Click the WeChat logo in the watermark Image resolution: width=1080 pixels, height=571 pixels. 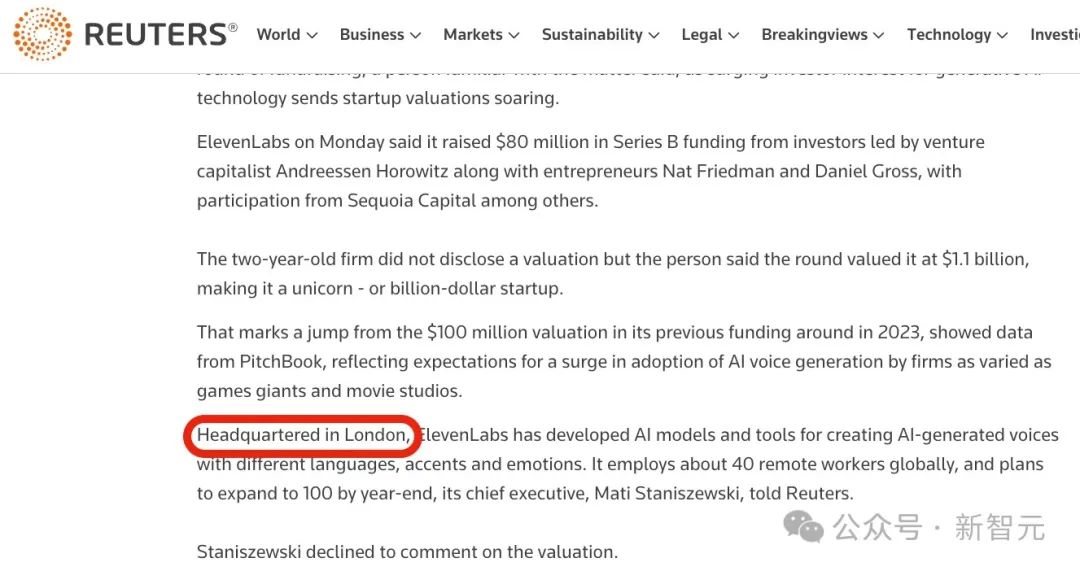804,525
